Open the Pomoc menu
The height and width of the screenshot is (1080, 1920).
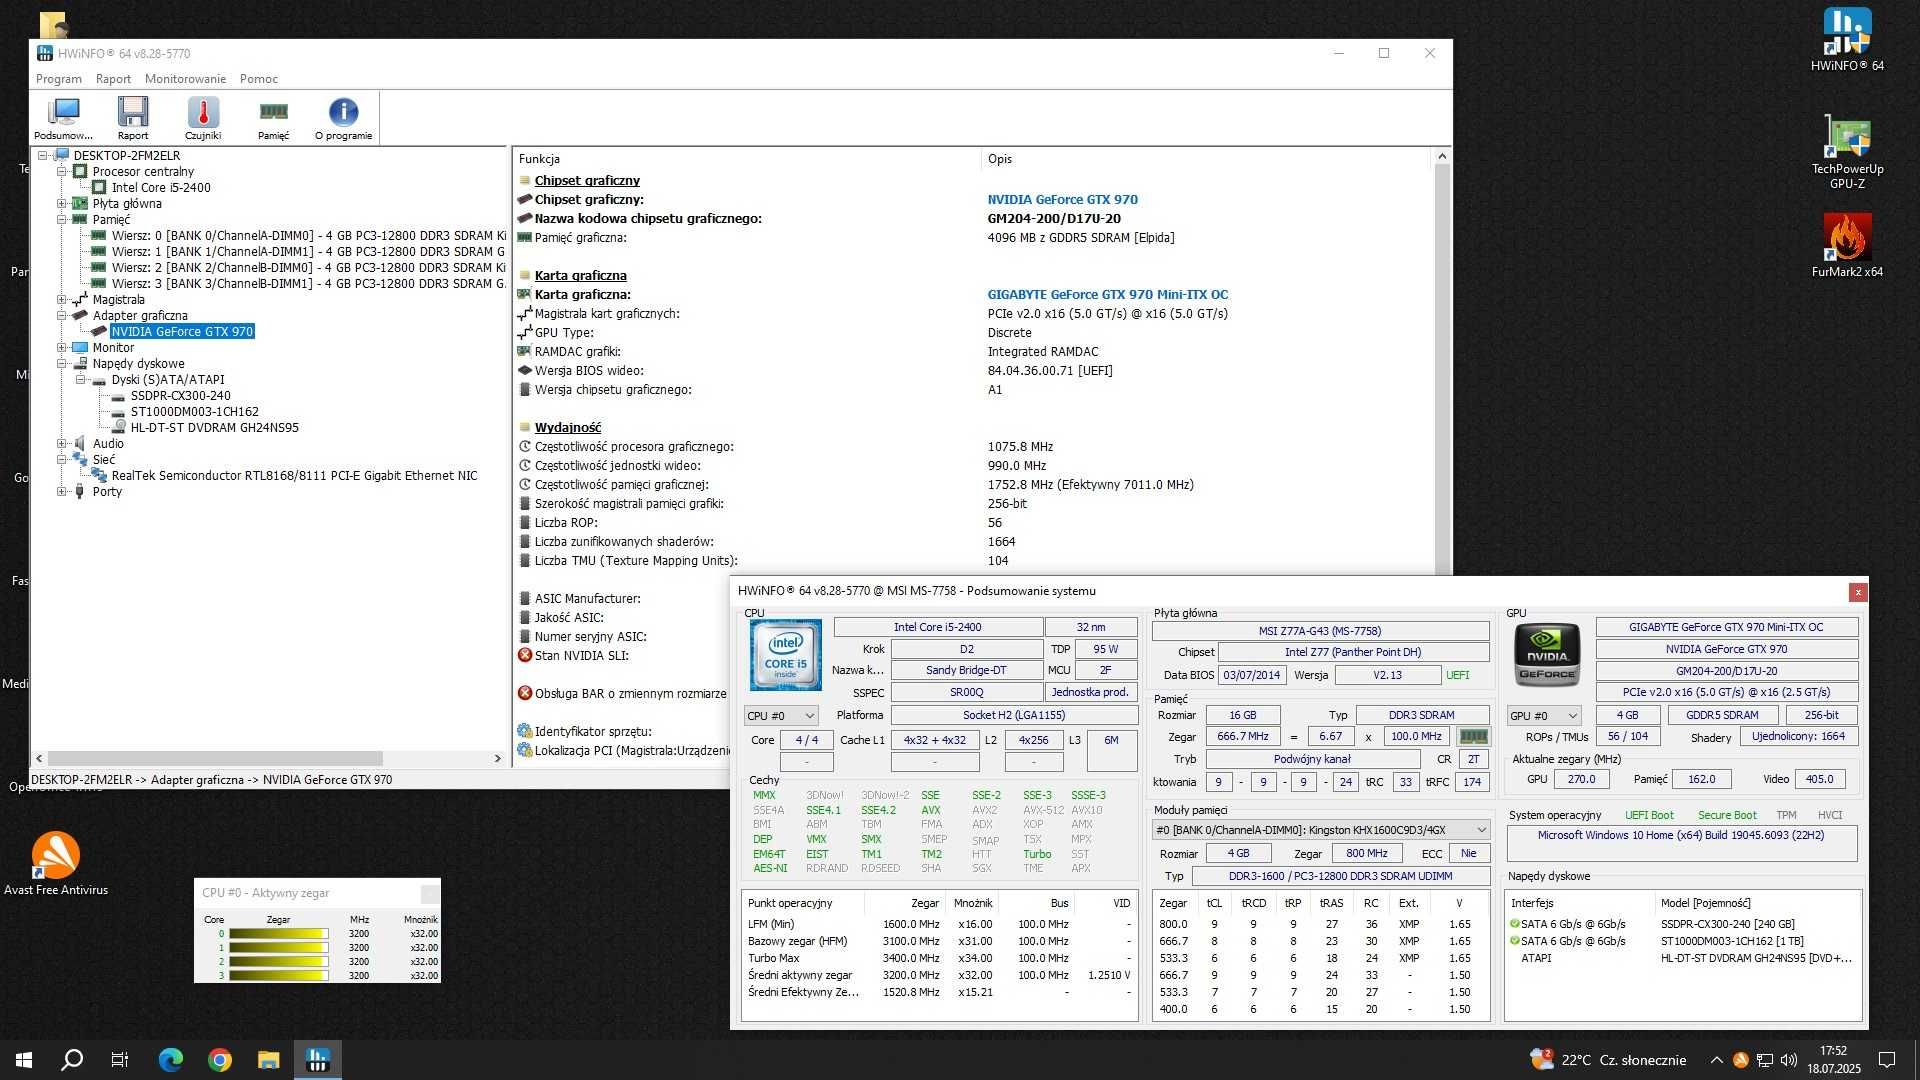(x=259, y=79)
